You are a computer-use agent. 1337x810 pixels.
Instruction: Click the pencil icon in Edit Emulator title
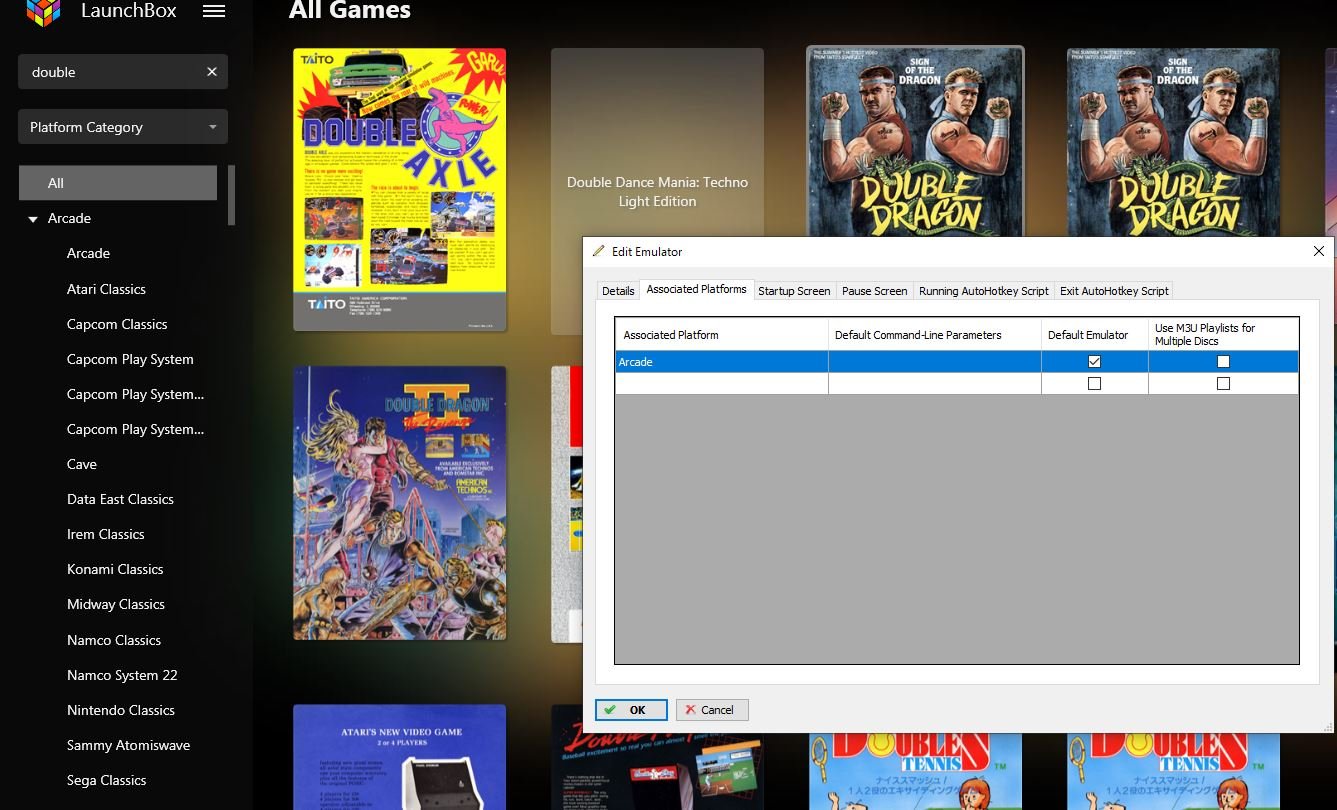click(599, 251)
